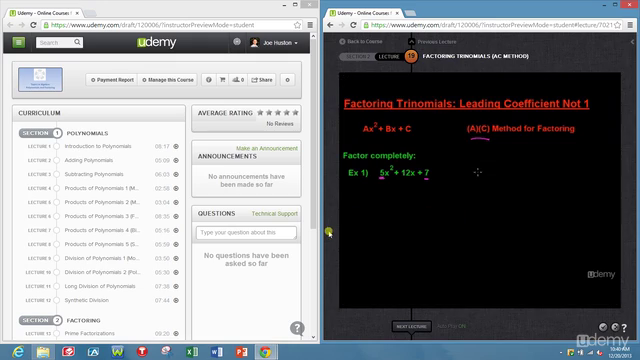
Task: Click play indicator on Lecture 6 row
Action: click(176, 216)
